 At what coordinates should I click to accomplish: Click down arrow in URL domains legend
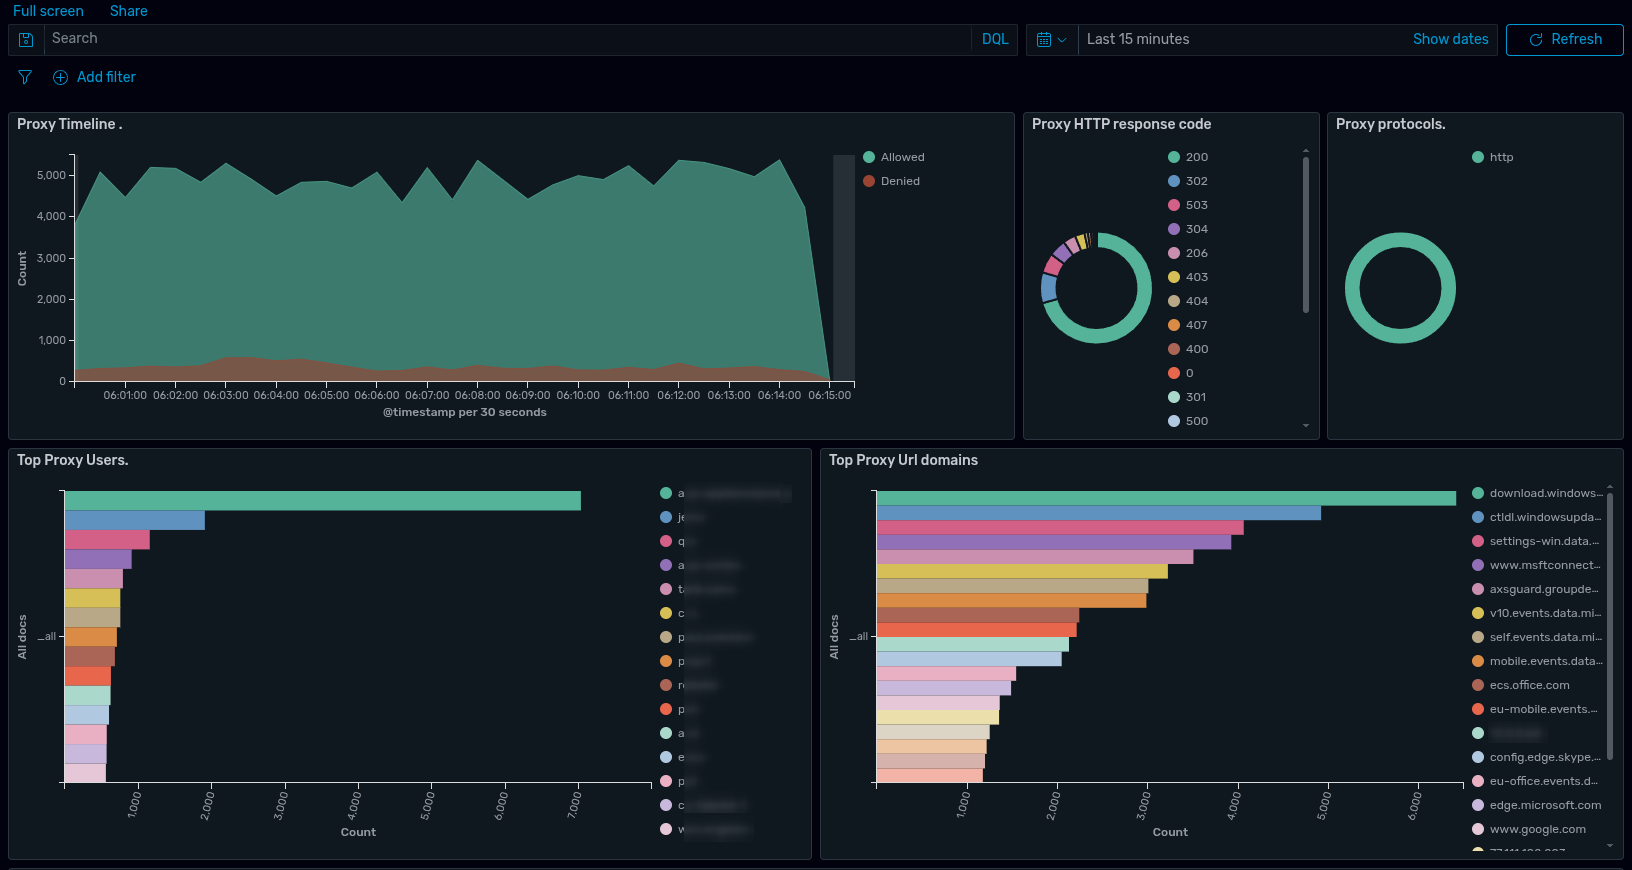click(x=1610, y=846)
